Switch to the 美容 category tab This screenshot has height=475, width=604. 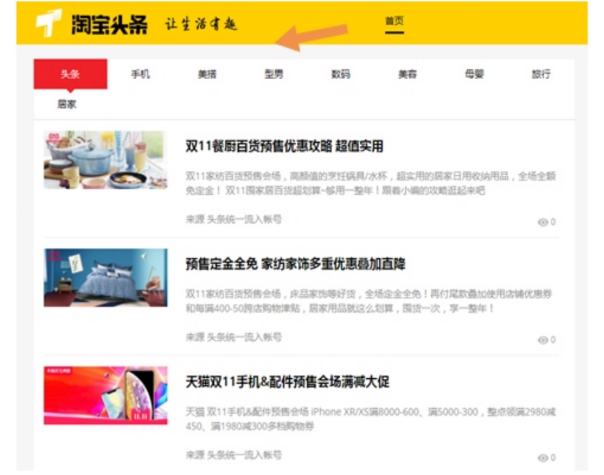pos(408,74)
